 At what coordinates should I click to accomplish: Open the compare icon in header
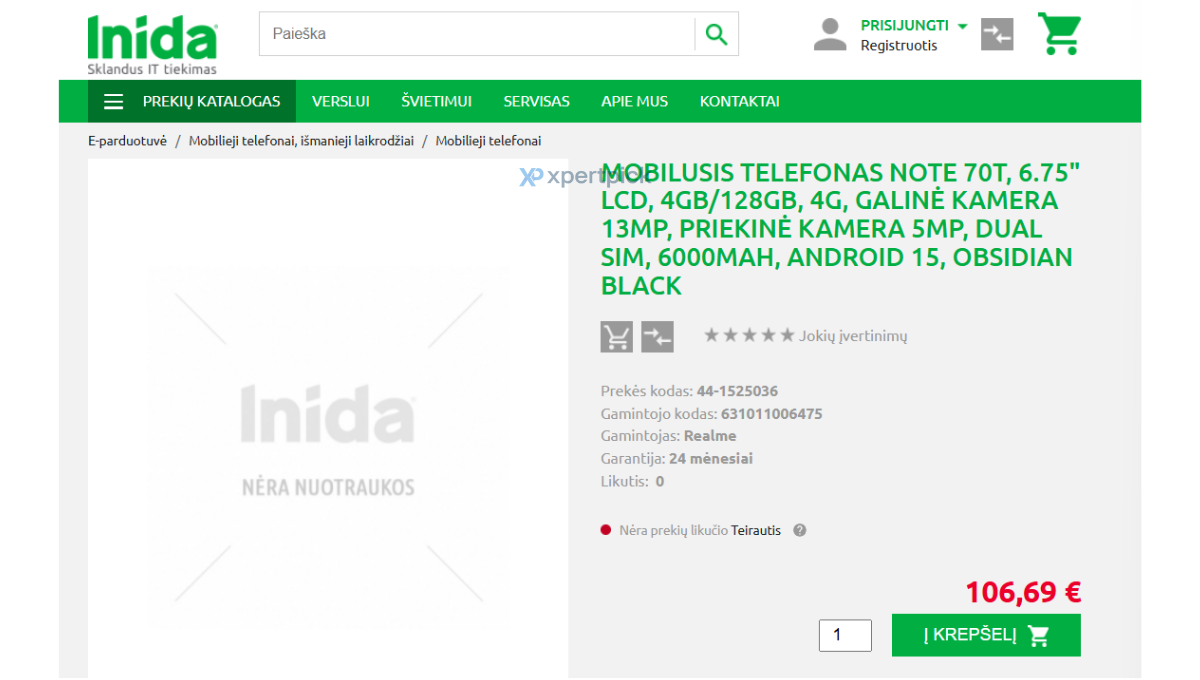pyautogui.click(x=997, y=35)
